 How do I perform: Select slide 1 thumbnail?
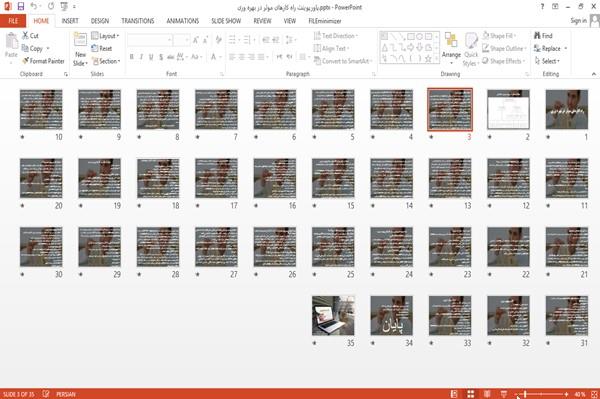567,109
